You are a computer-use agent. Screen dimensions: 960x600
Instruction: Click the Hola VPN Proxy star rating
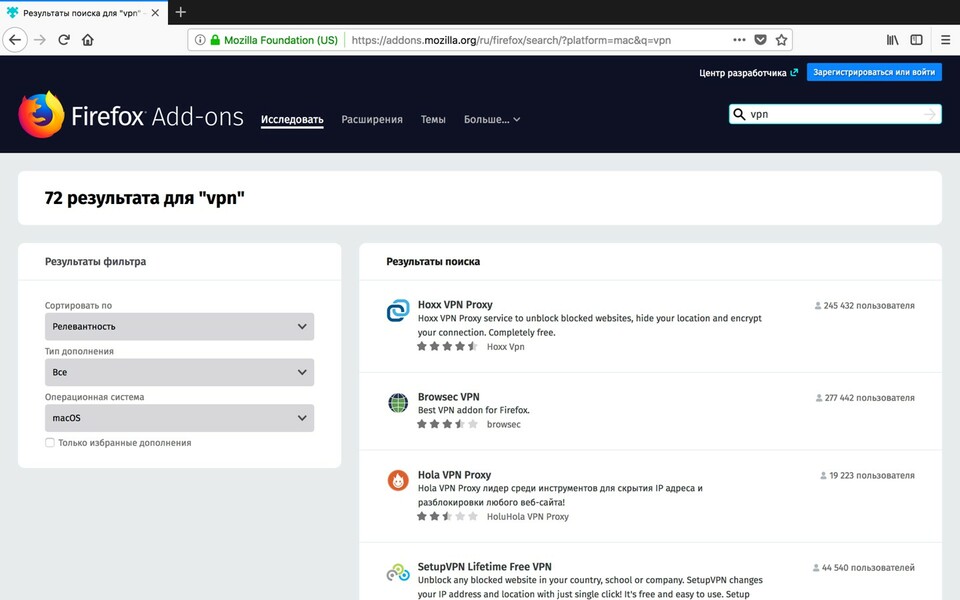(447, 517)
